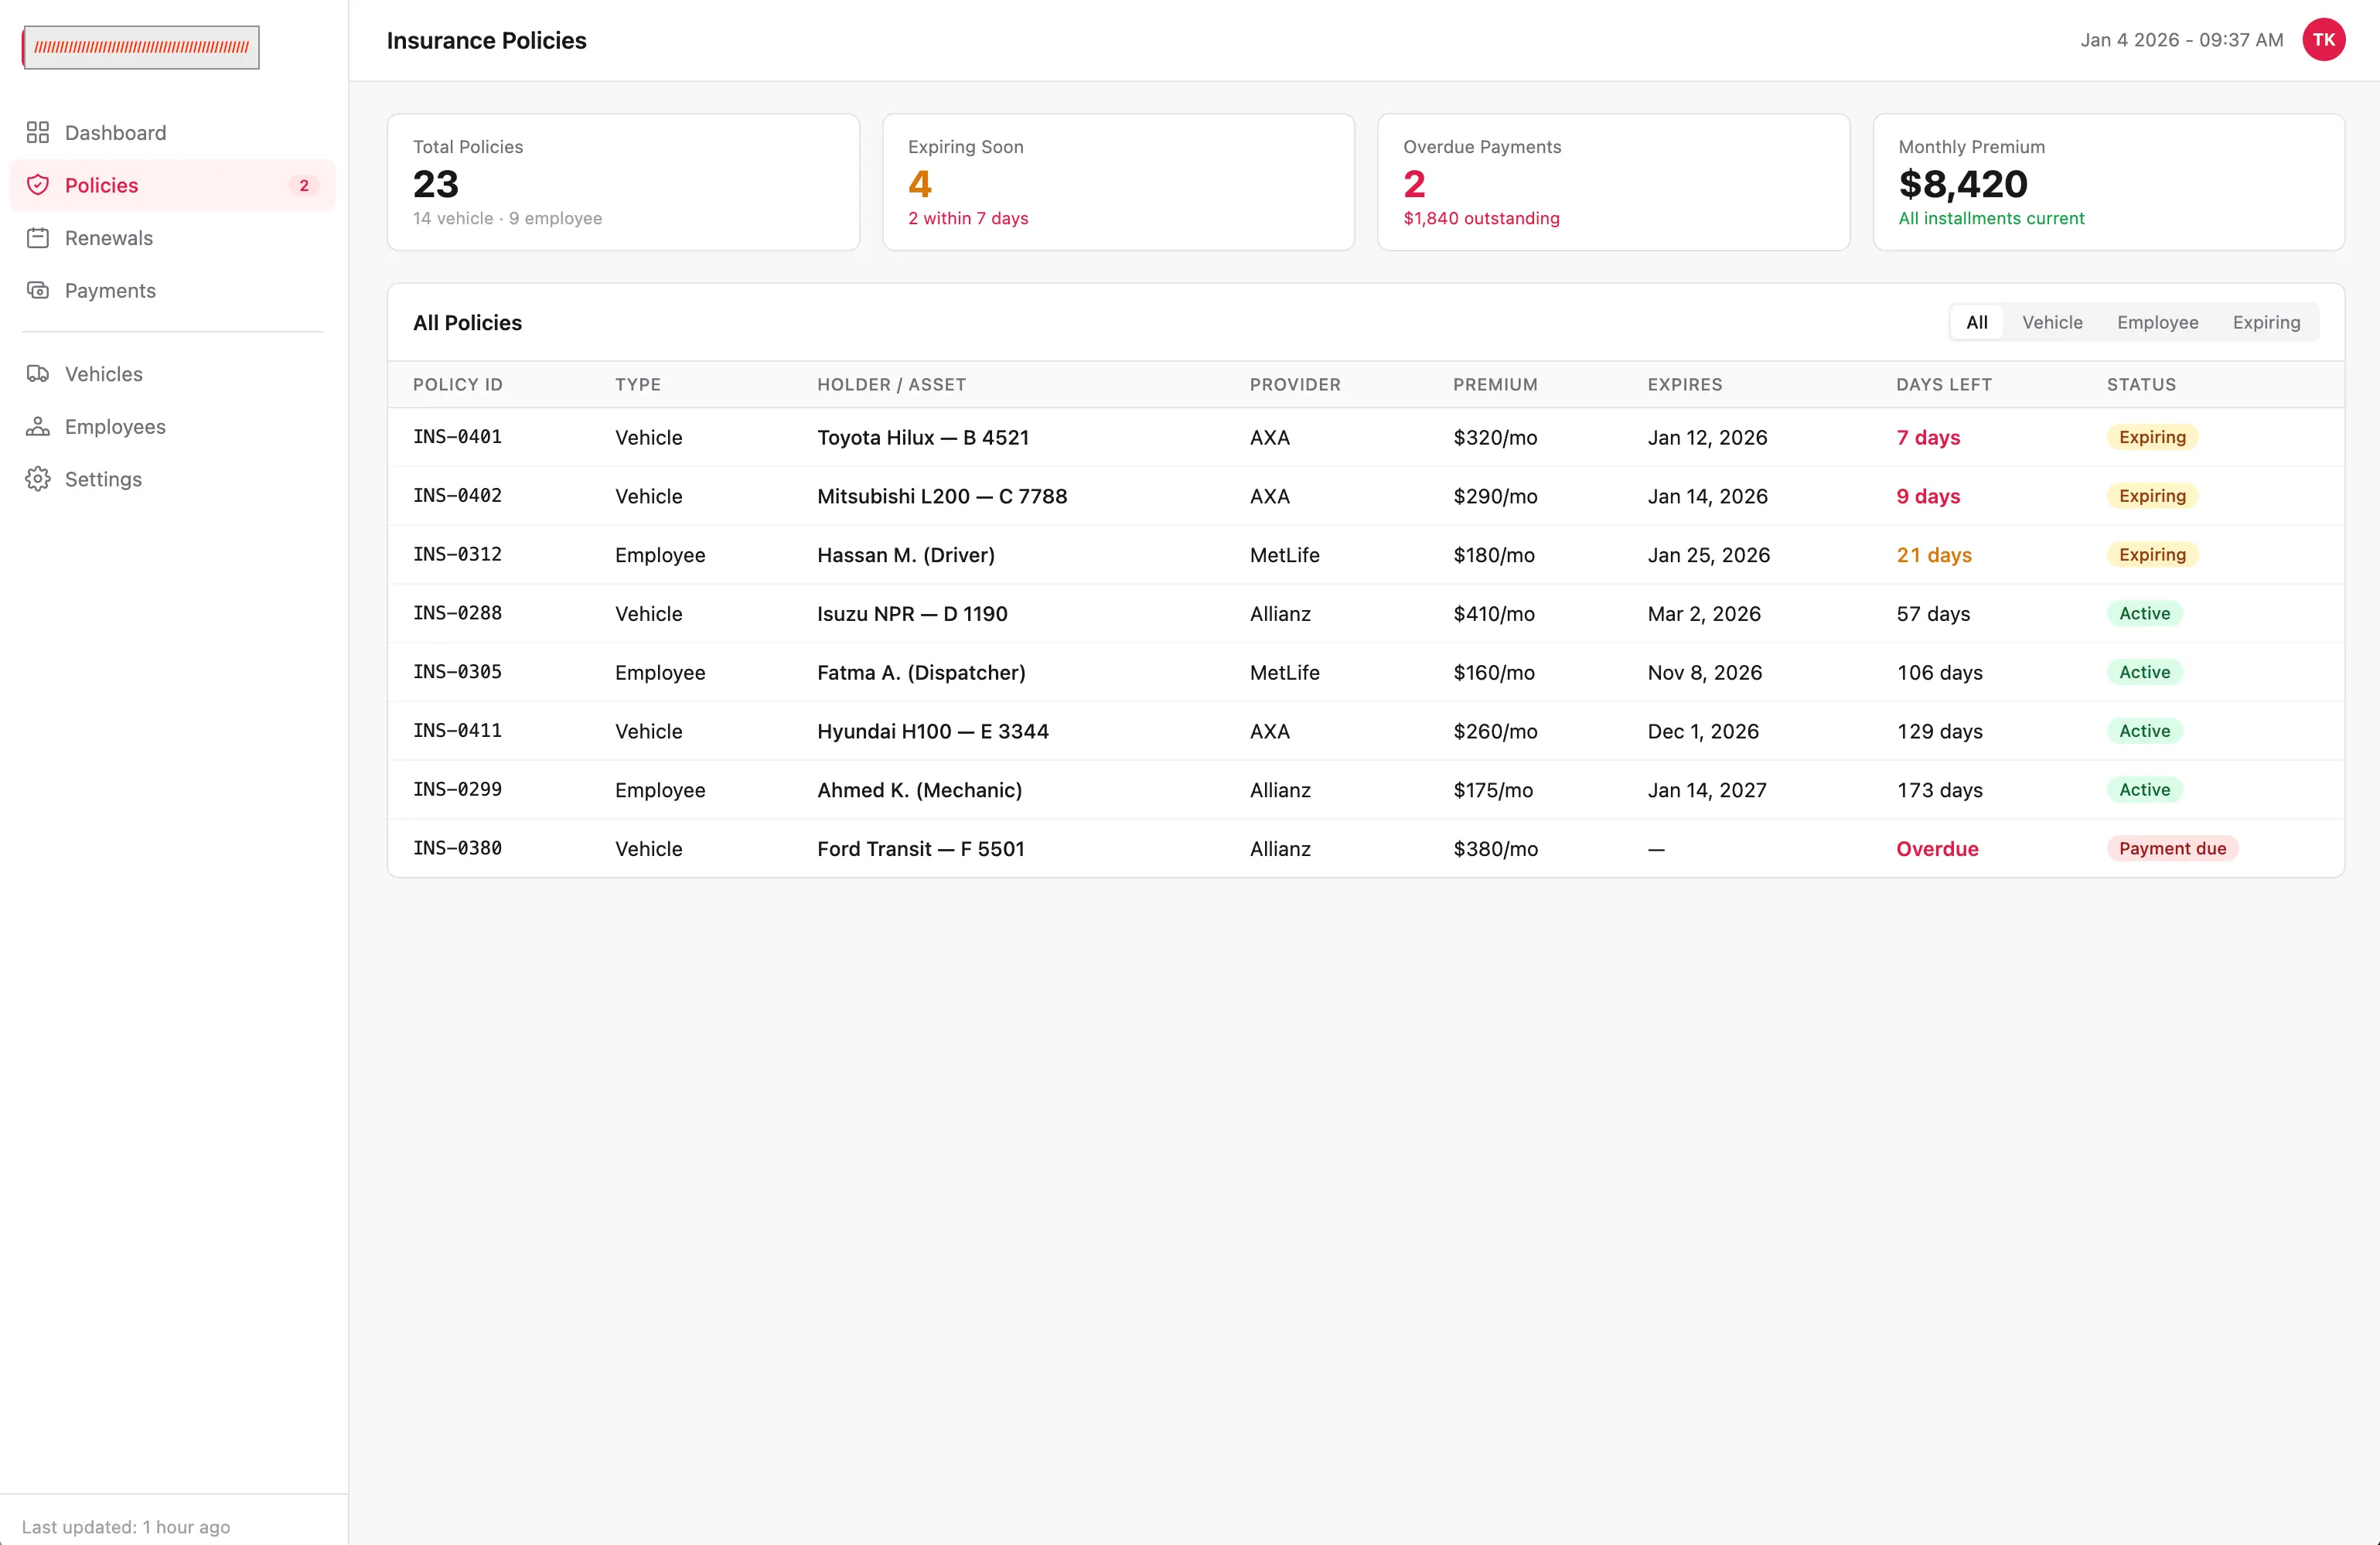
Task: Open the TK user avatar
Action: click(2323, 40)
